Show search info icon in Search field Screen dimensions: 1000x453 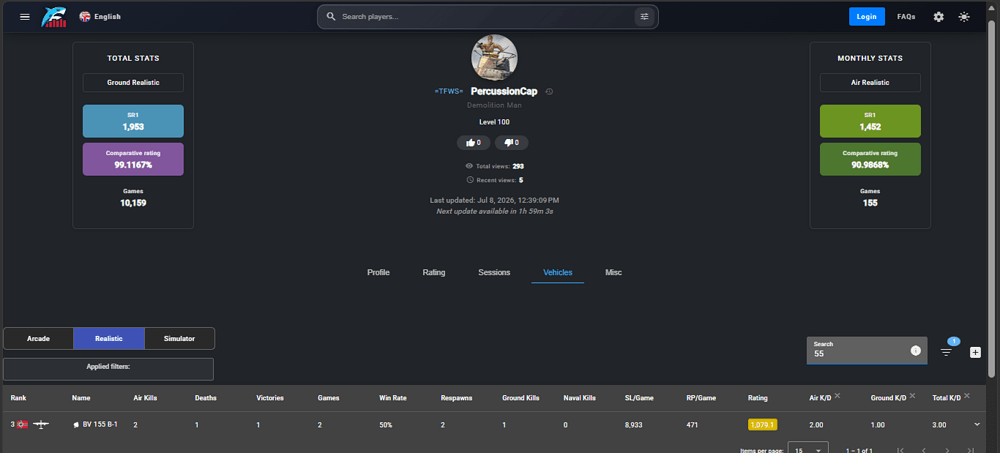tap(915, 350)
